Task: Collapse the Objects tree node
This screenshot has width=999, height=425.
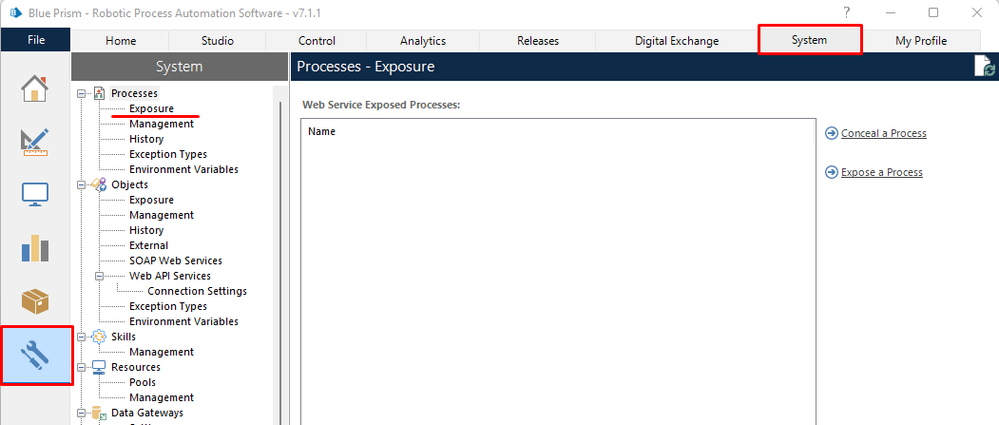Action: click(x=81, y=185)
